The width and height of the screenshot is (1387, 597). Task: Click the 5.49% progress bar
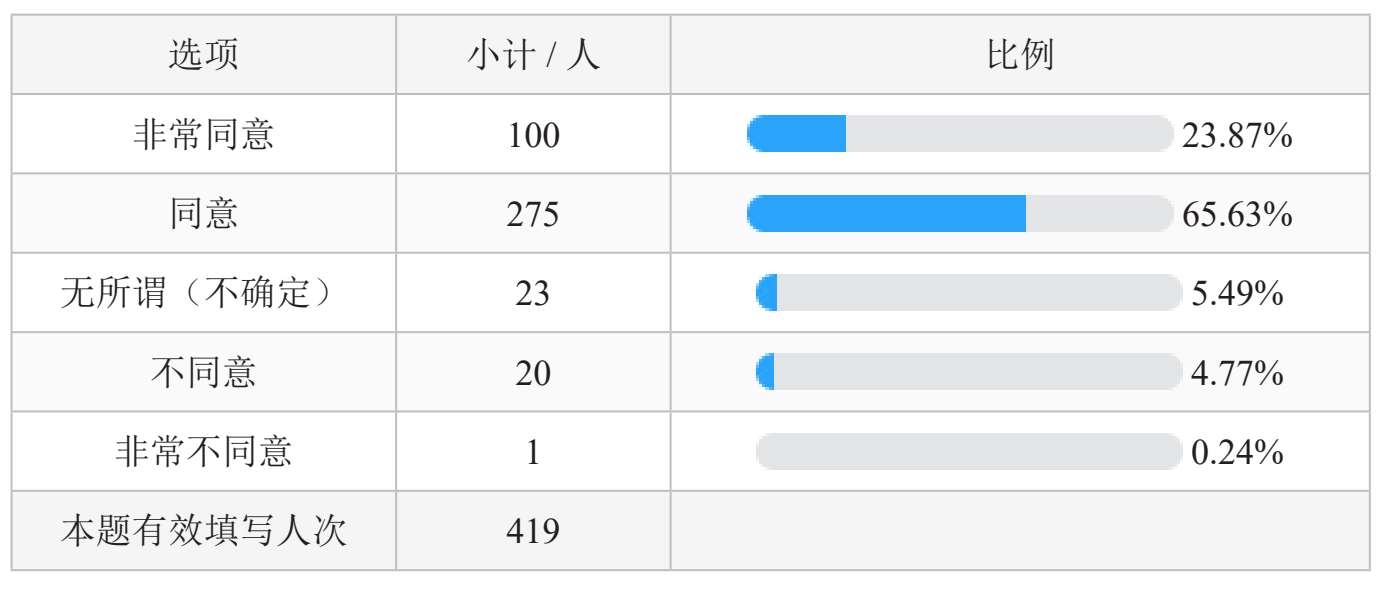(x=968, y=293)
